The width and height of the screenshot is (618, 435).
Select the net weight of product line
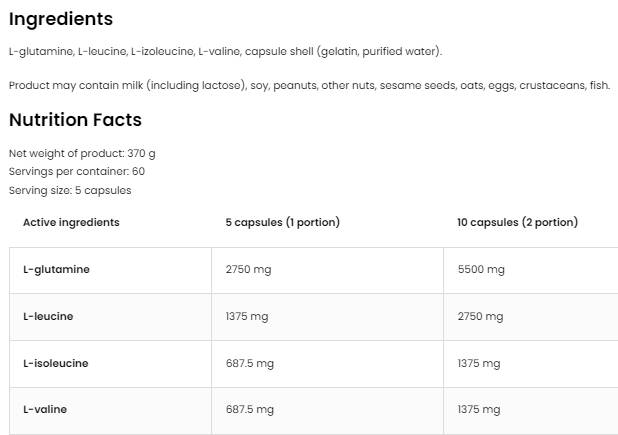[x=82, y=154]
